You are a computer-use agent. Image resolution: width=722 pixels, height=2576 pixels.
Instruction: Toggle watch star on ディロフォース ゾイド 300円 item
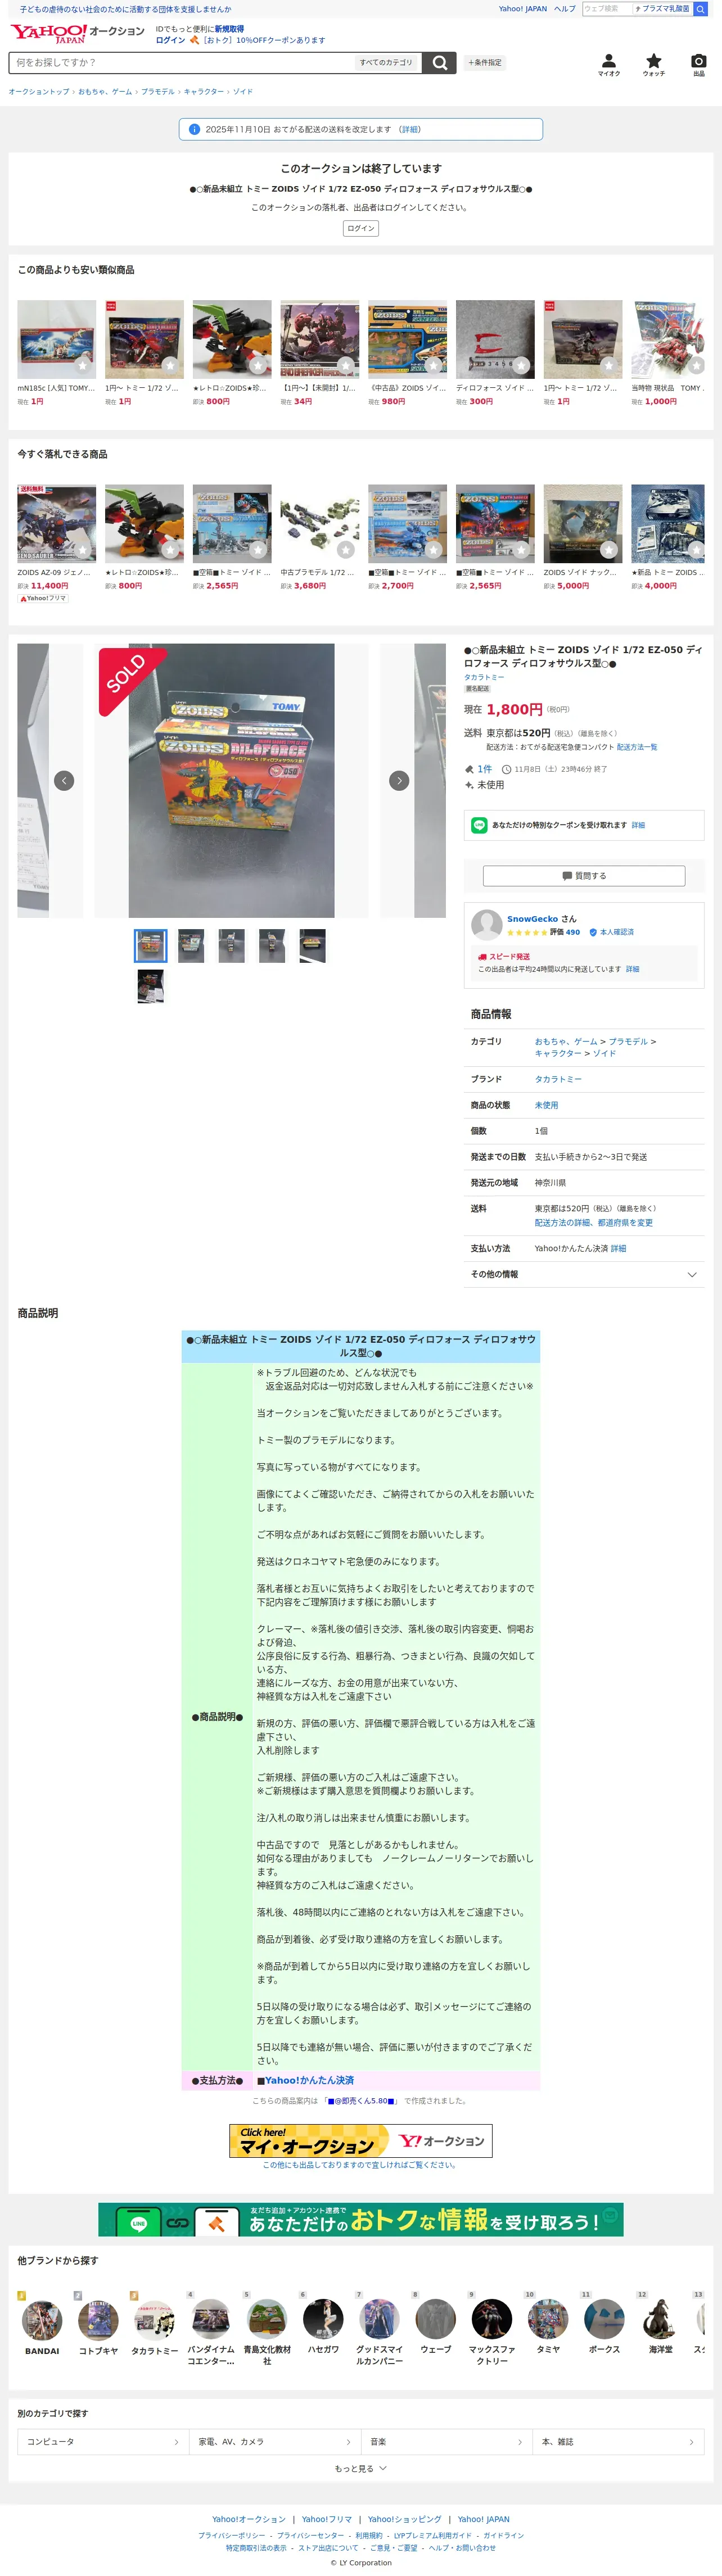click(521, 366)
